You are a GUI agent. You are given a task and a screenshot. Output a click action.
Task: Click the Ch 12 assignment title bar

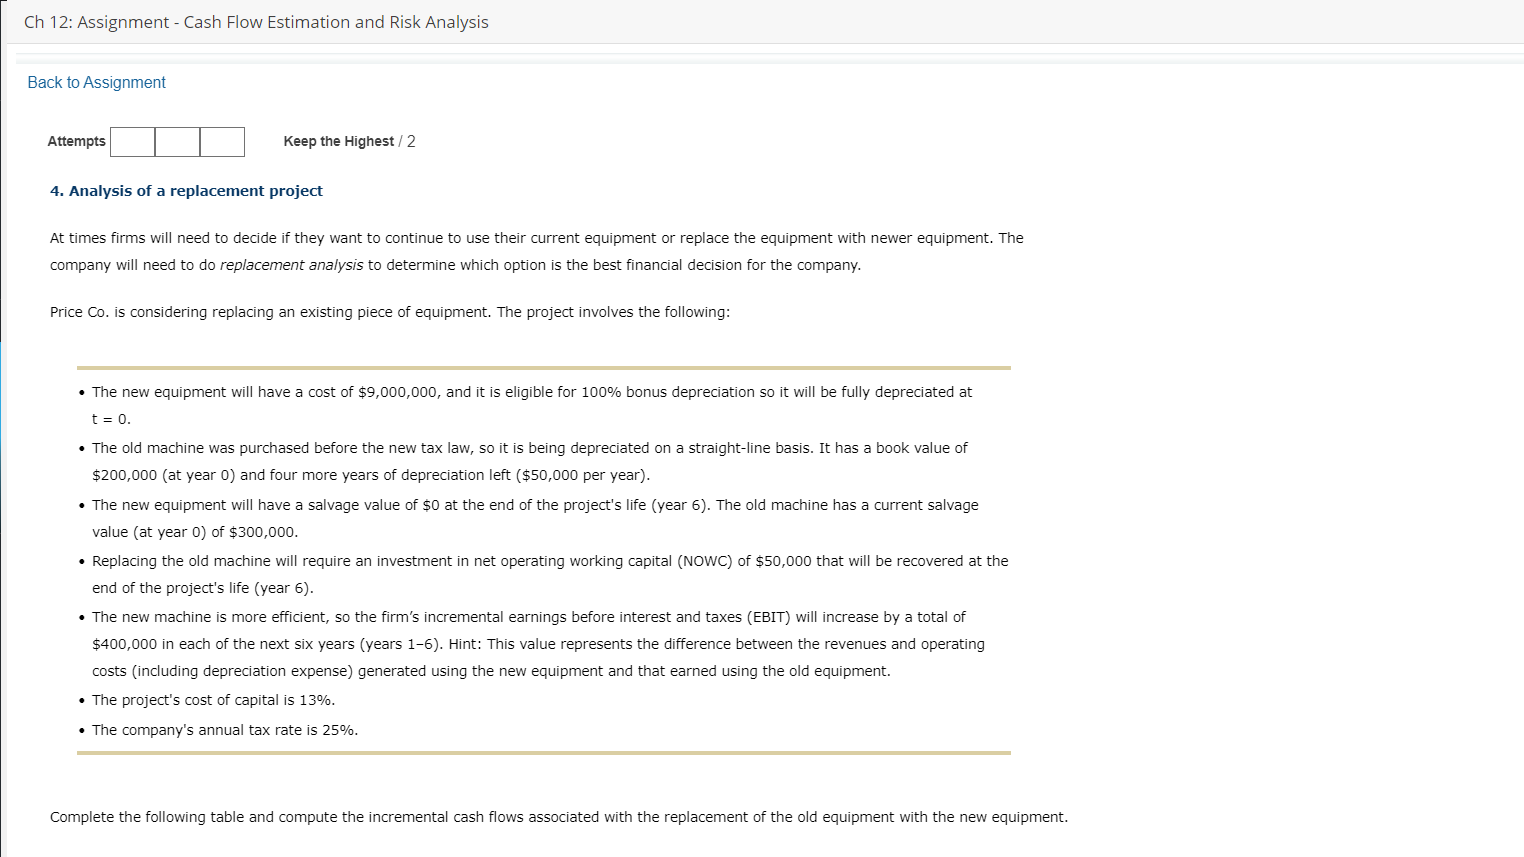[256, 21]
